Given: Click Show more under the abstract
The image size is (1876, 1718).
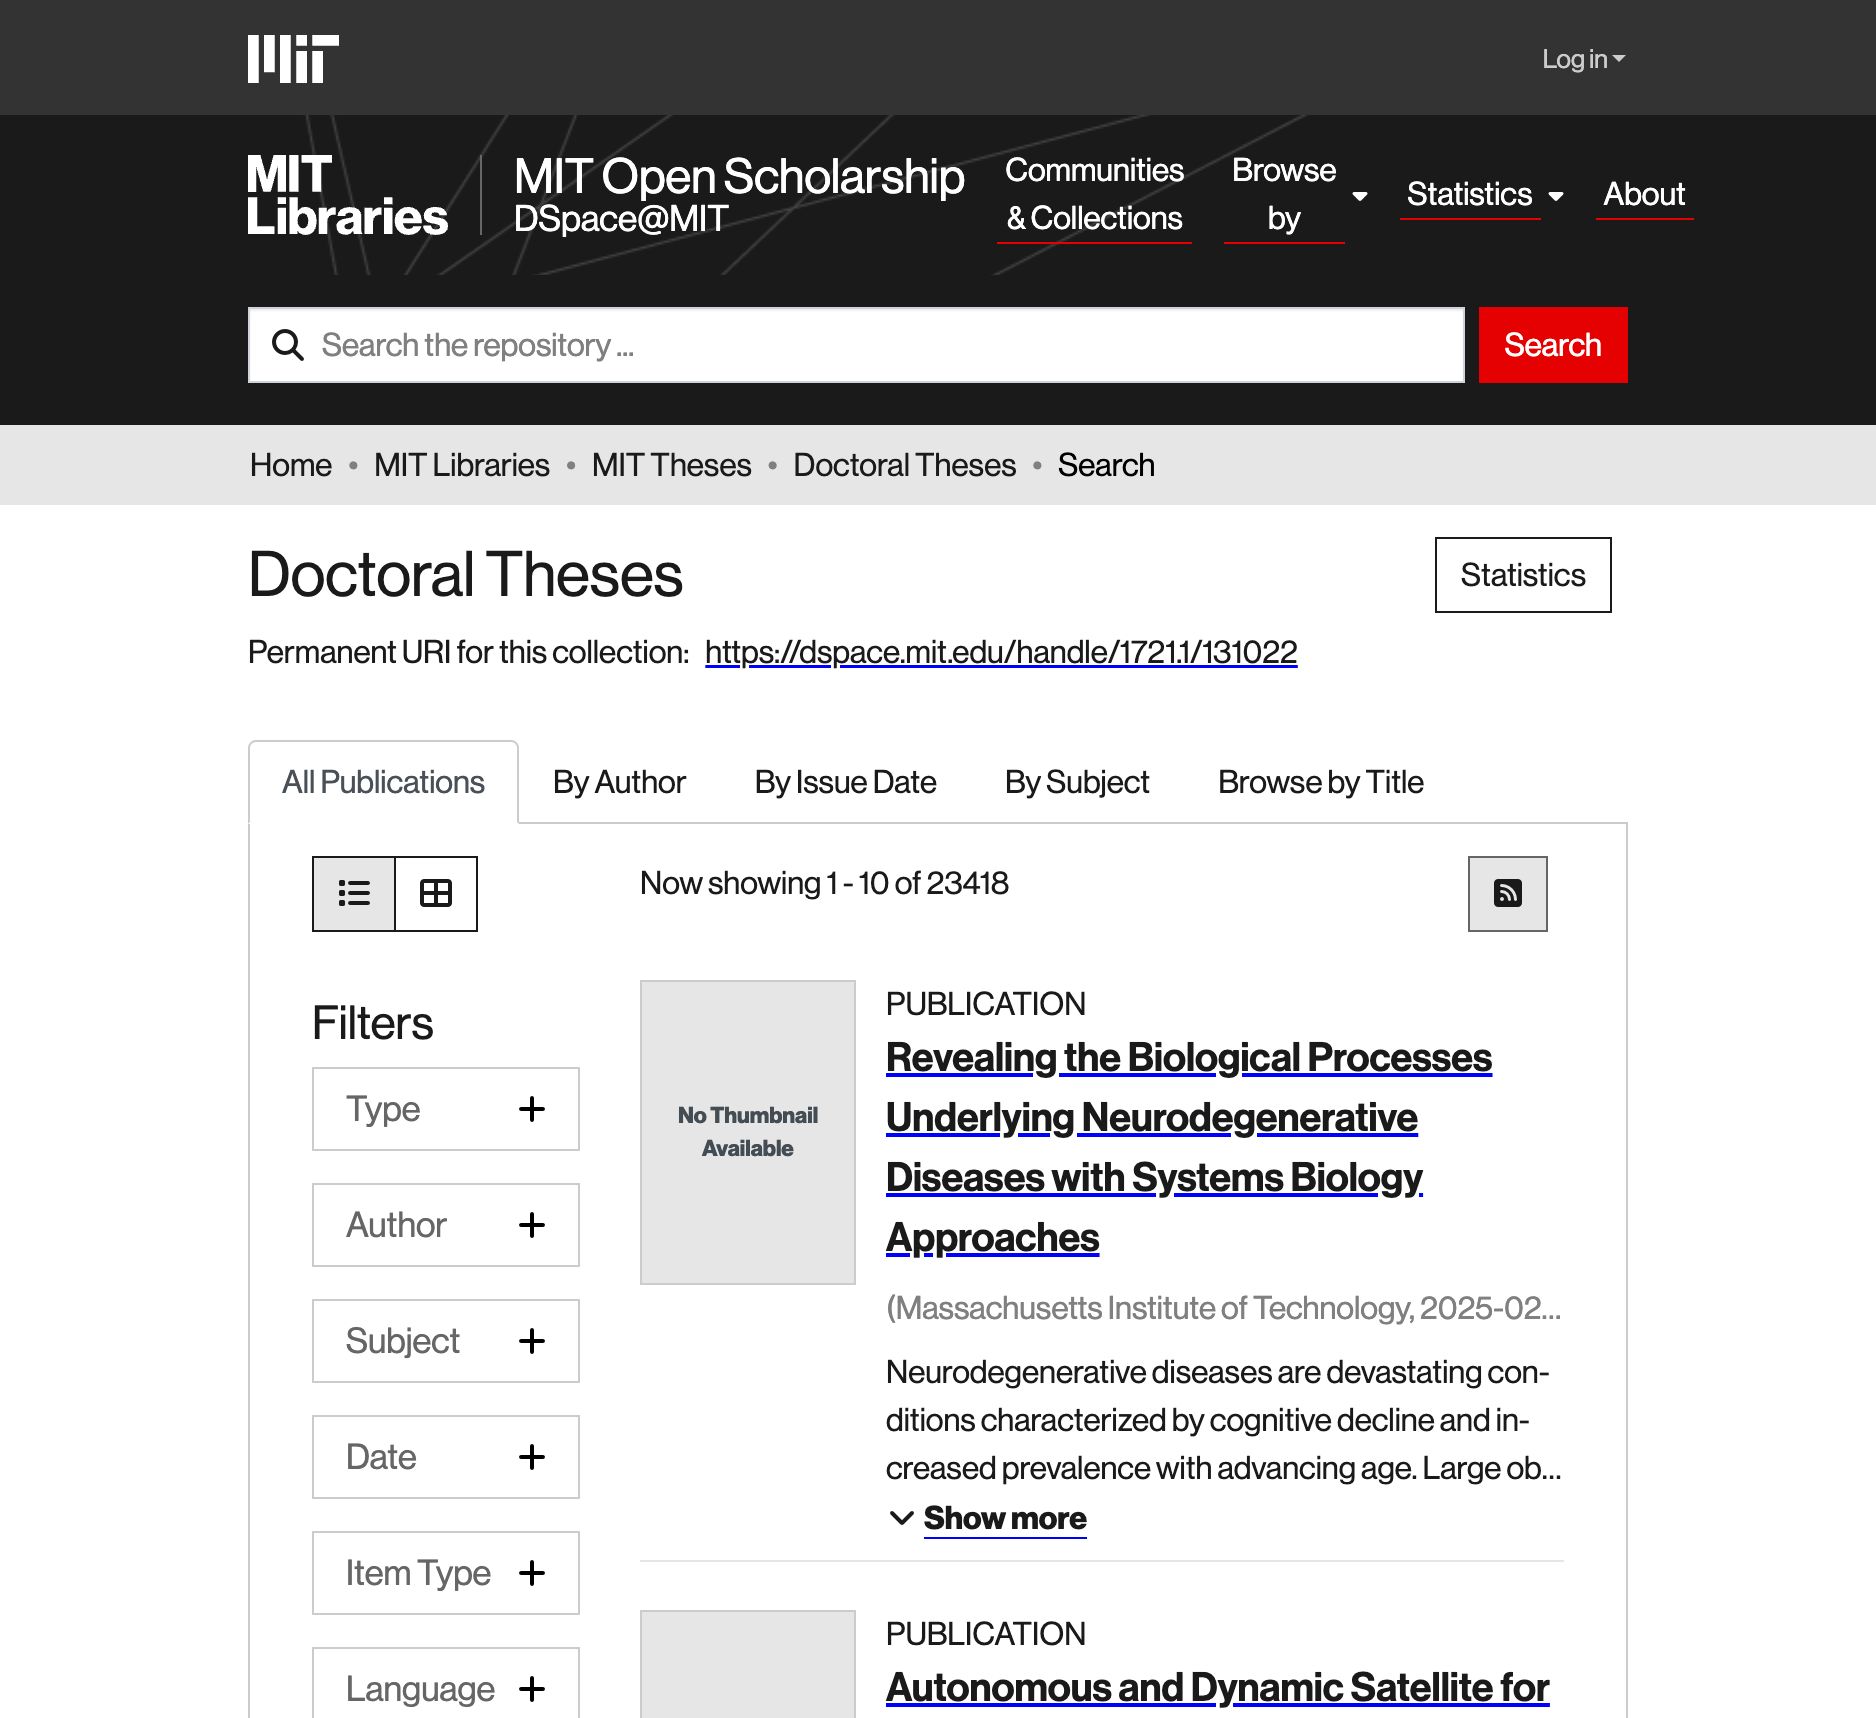Looking at the screenshot, I should [x=1004, y=1518].
